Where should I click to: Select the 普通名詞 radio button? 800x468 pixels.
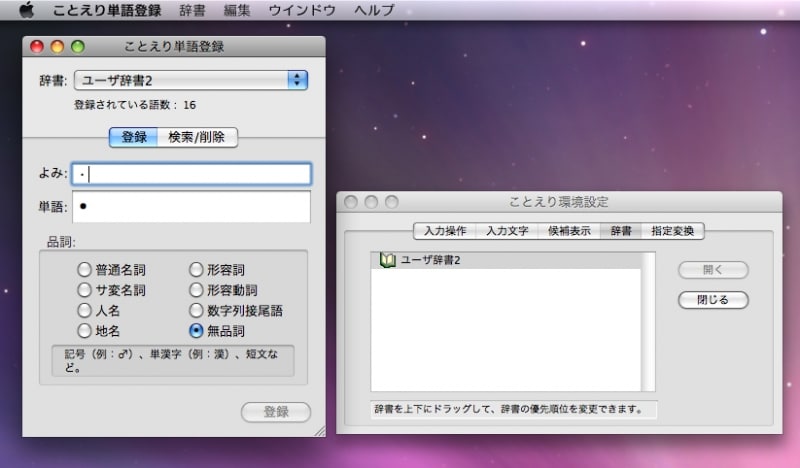(84, 269)
